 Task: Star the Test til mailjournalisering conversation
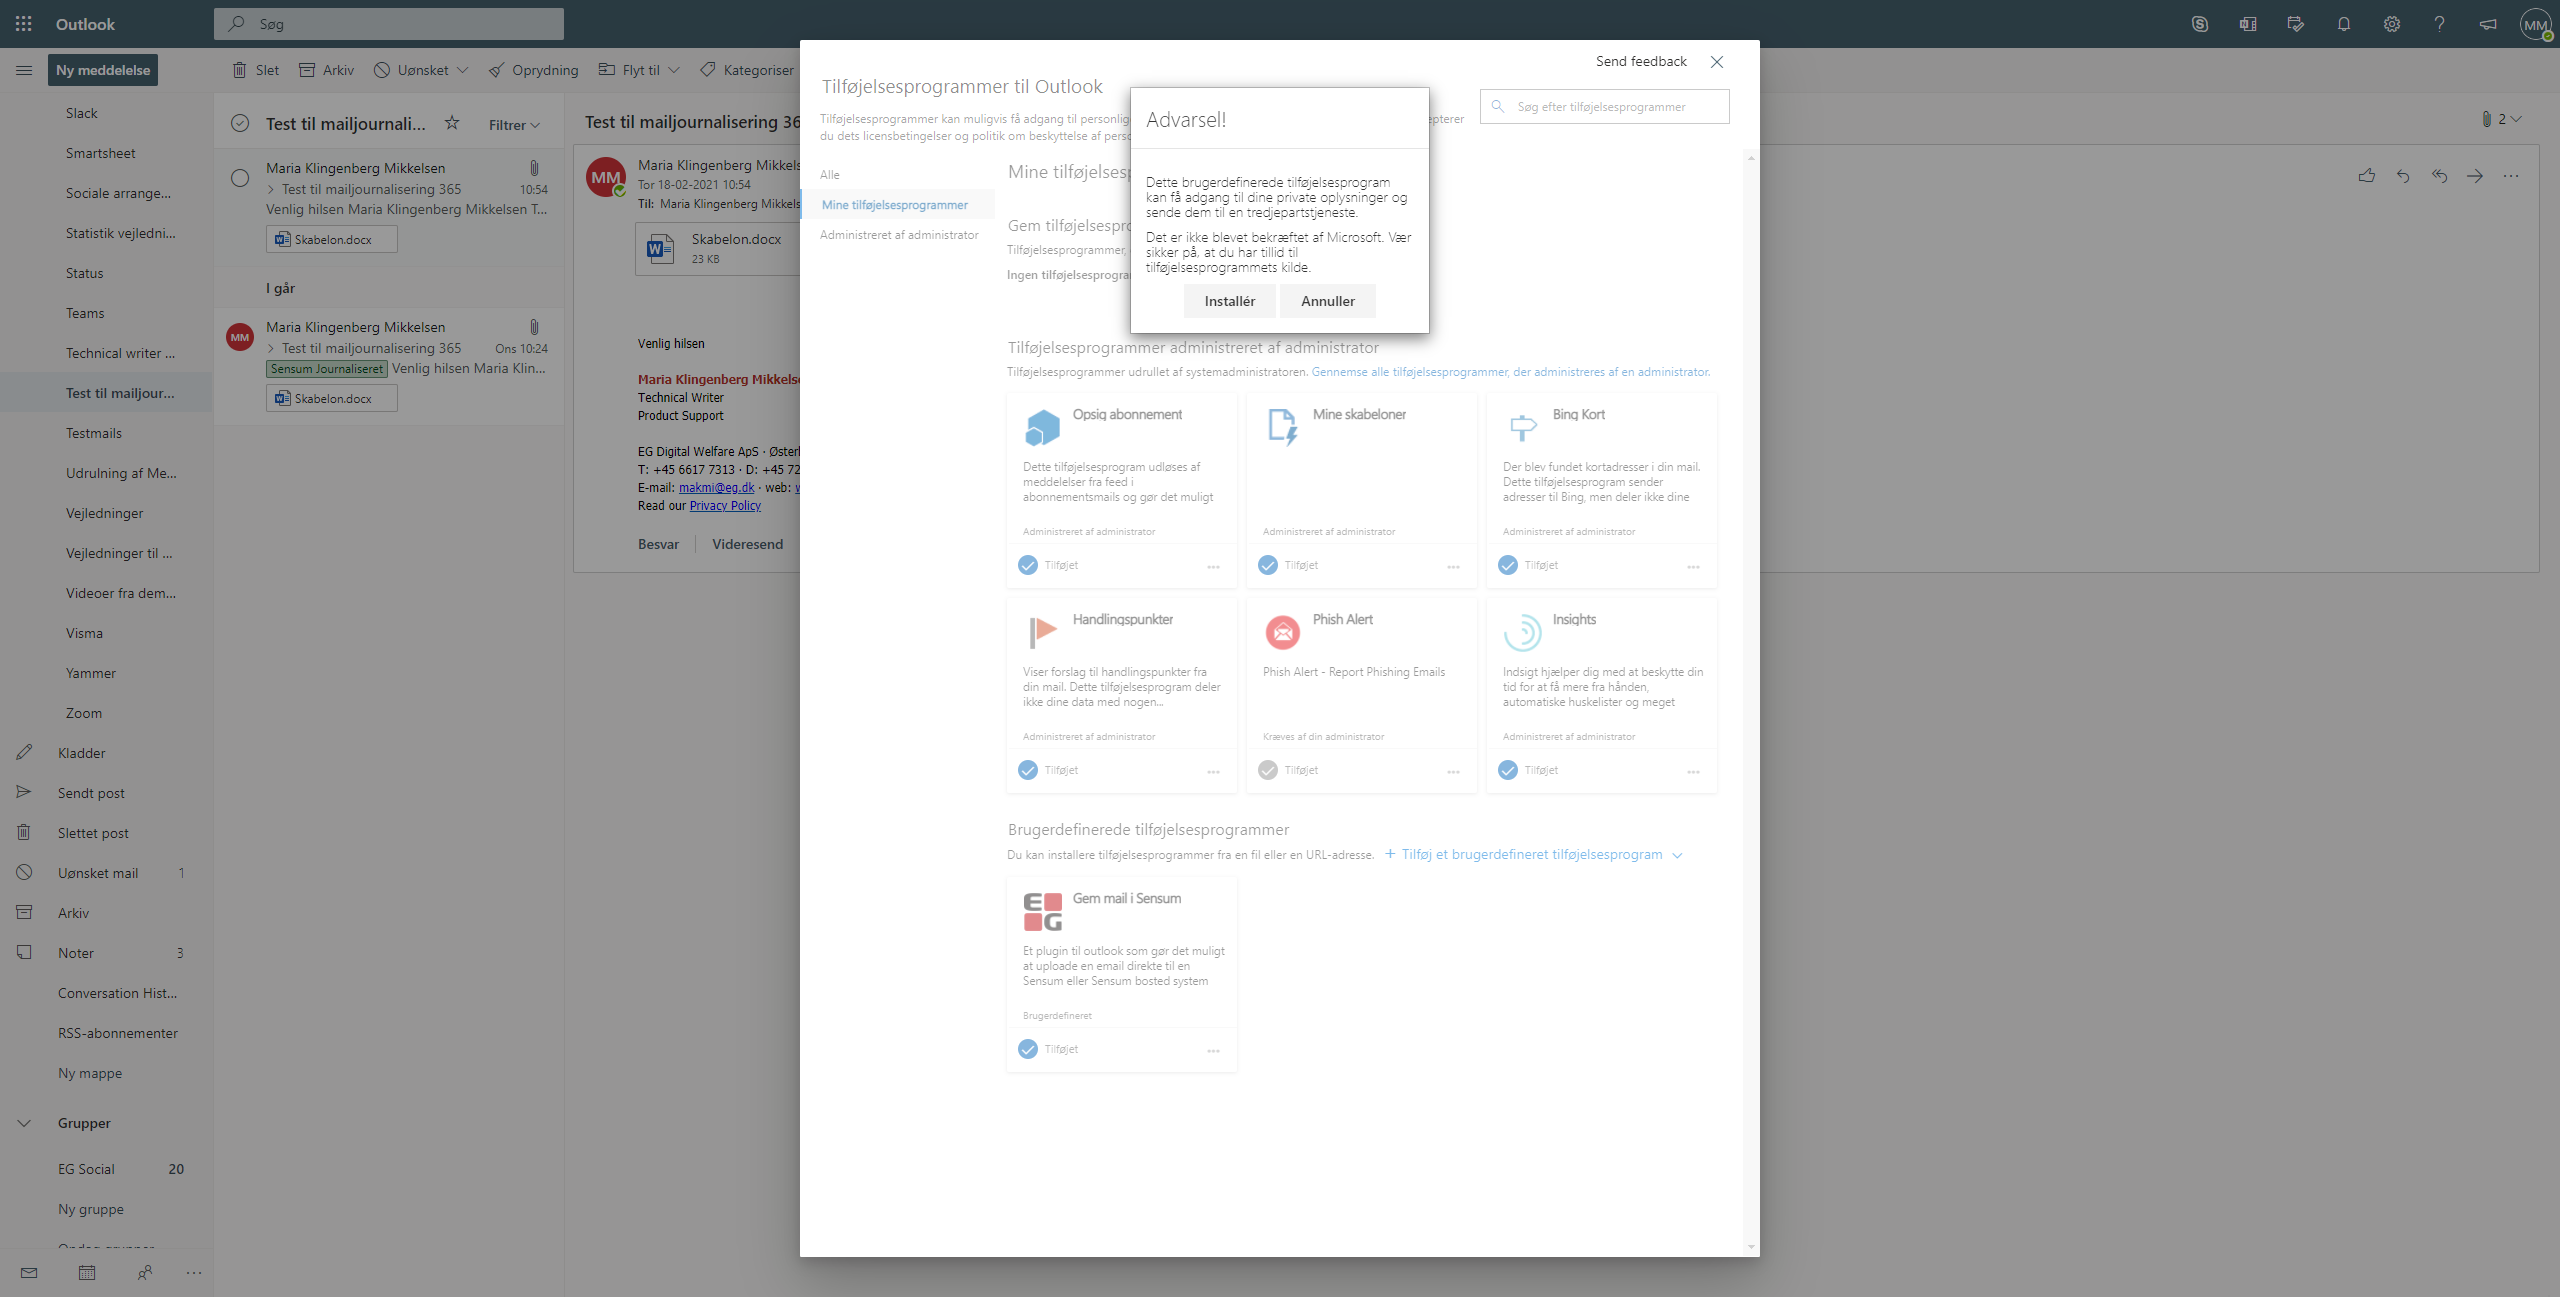coord(452,123)
